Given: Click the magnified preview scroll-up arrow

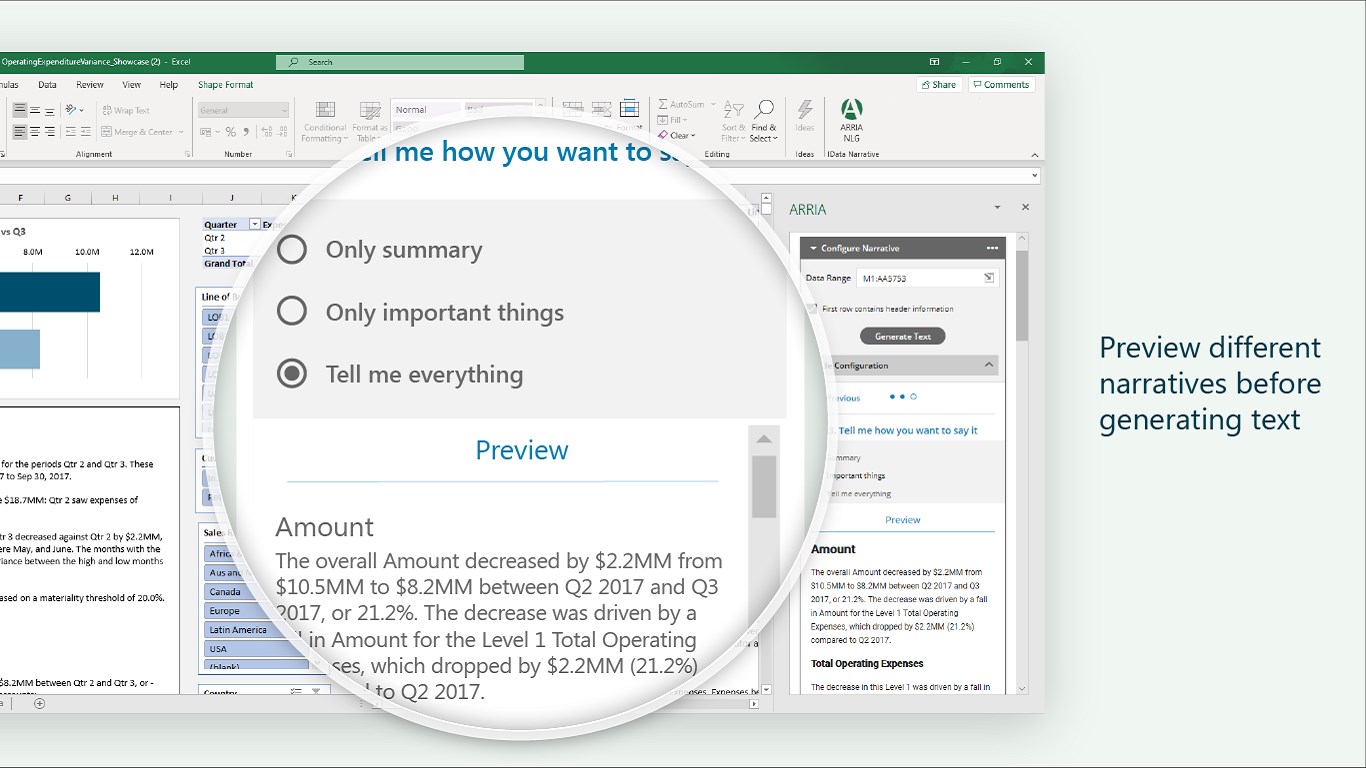Looking at the screenshot, I should (x=764, y=439).
